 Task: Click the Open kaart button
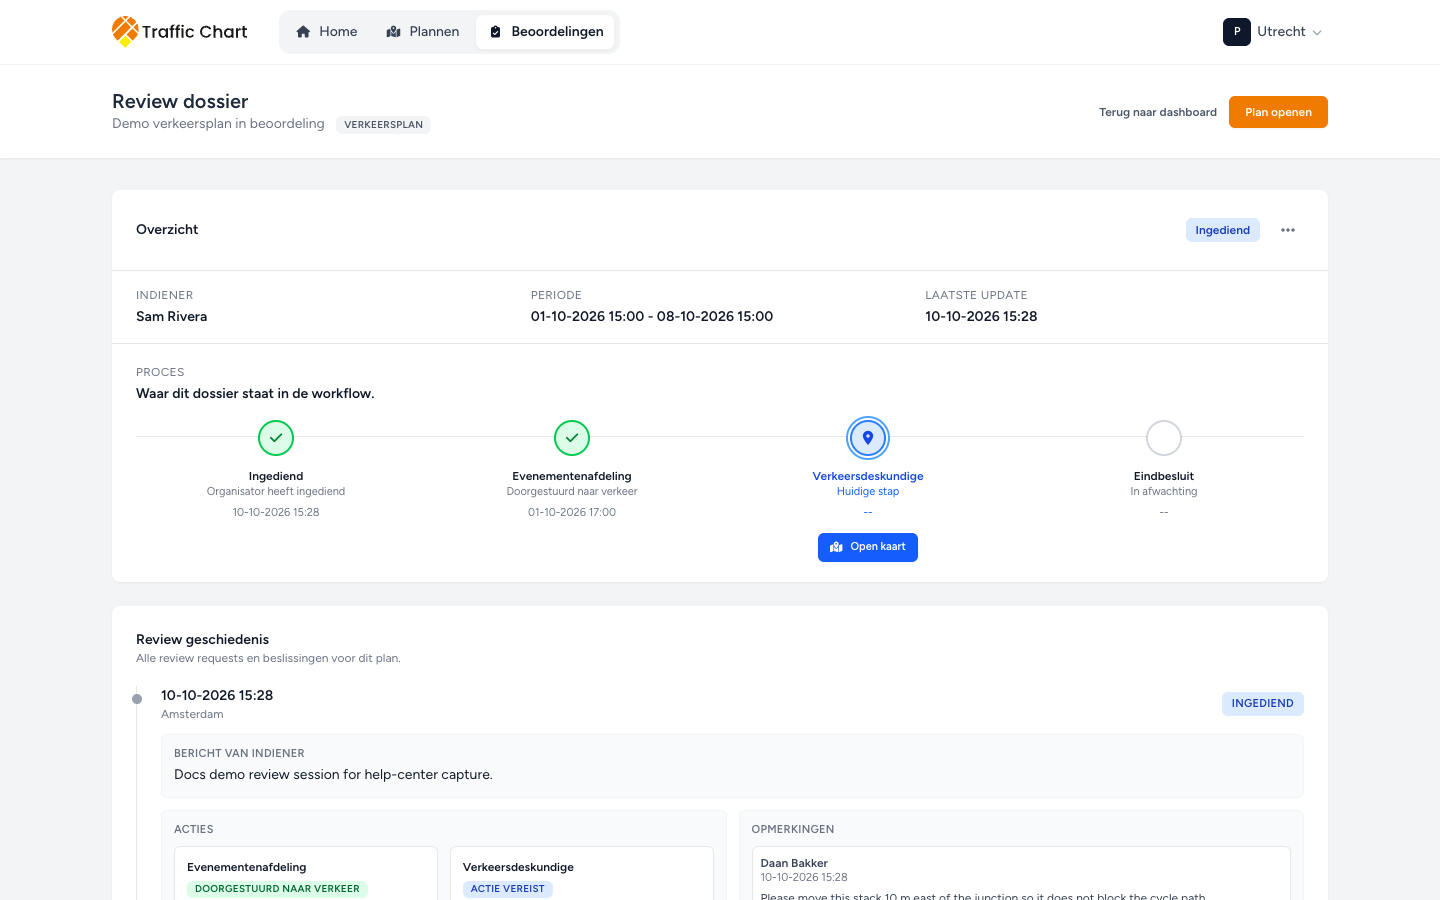pyautogui.click(x=868, y=547)
